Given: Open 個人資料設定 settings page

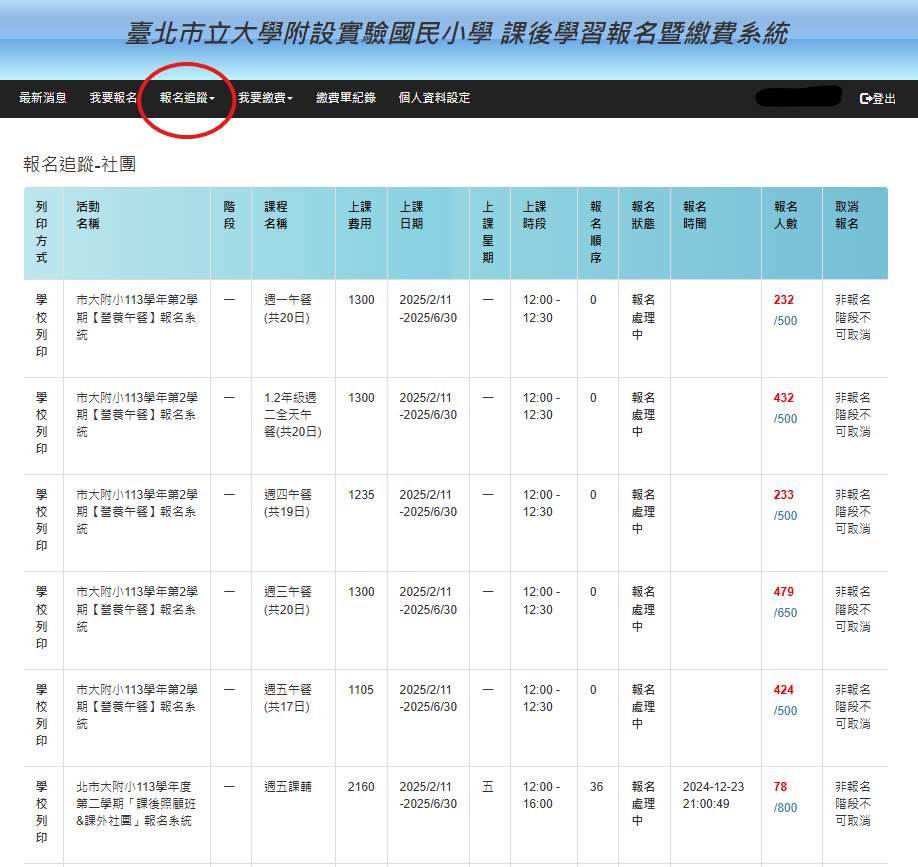Looking at the screenshot, I should (x=434, y=98).
